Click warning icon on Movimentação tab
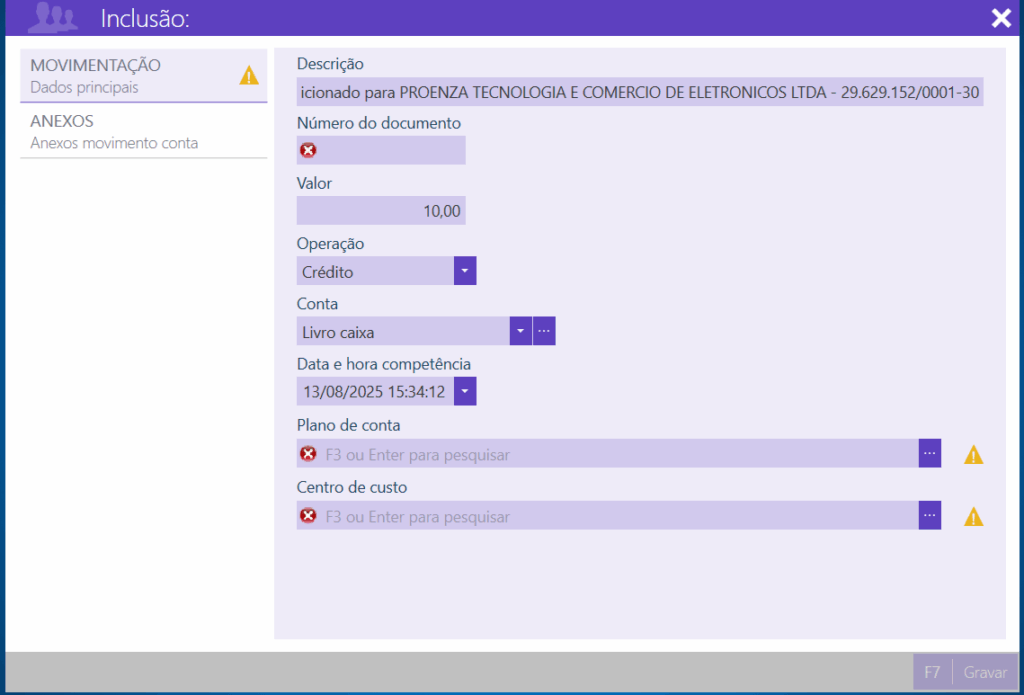The image size is (1024, 695). (x=249, y=75)
